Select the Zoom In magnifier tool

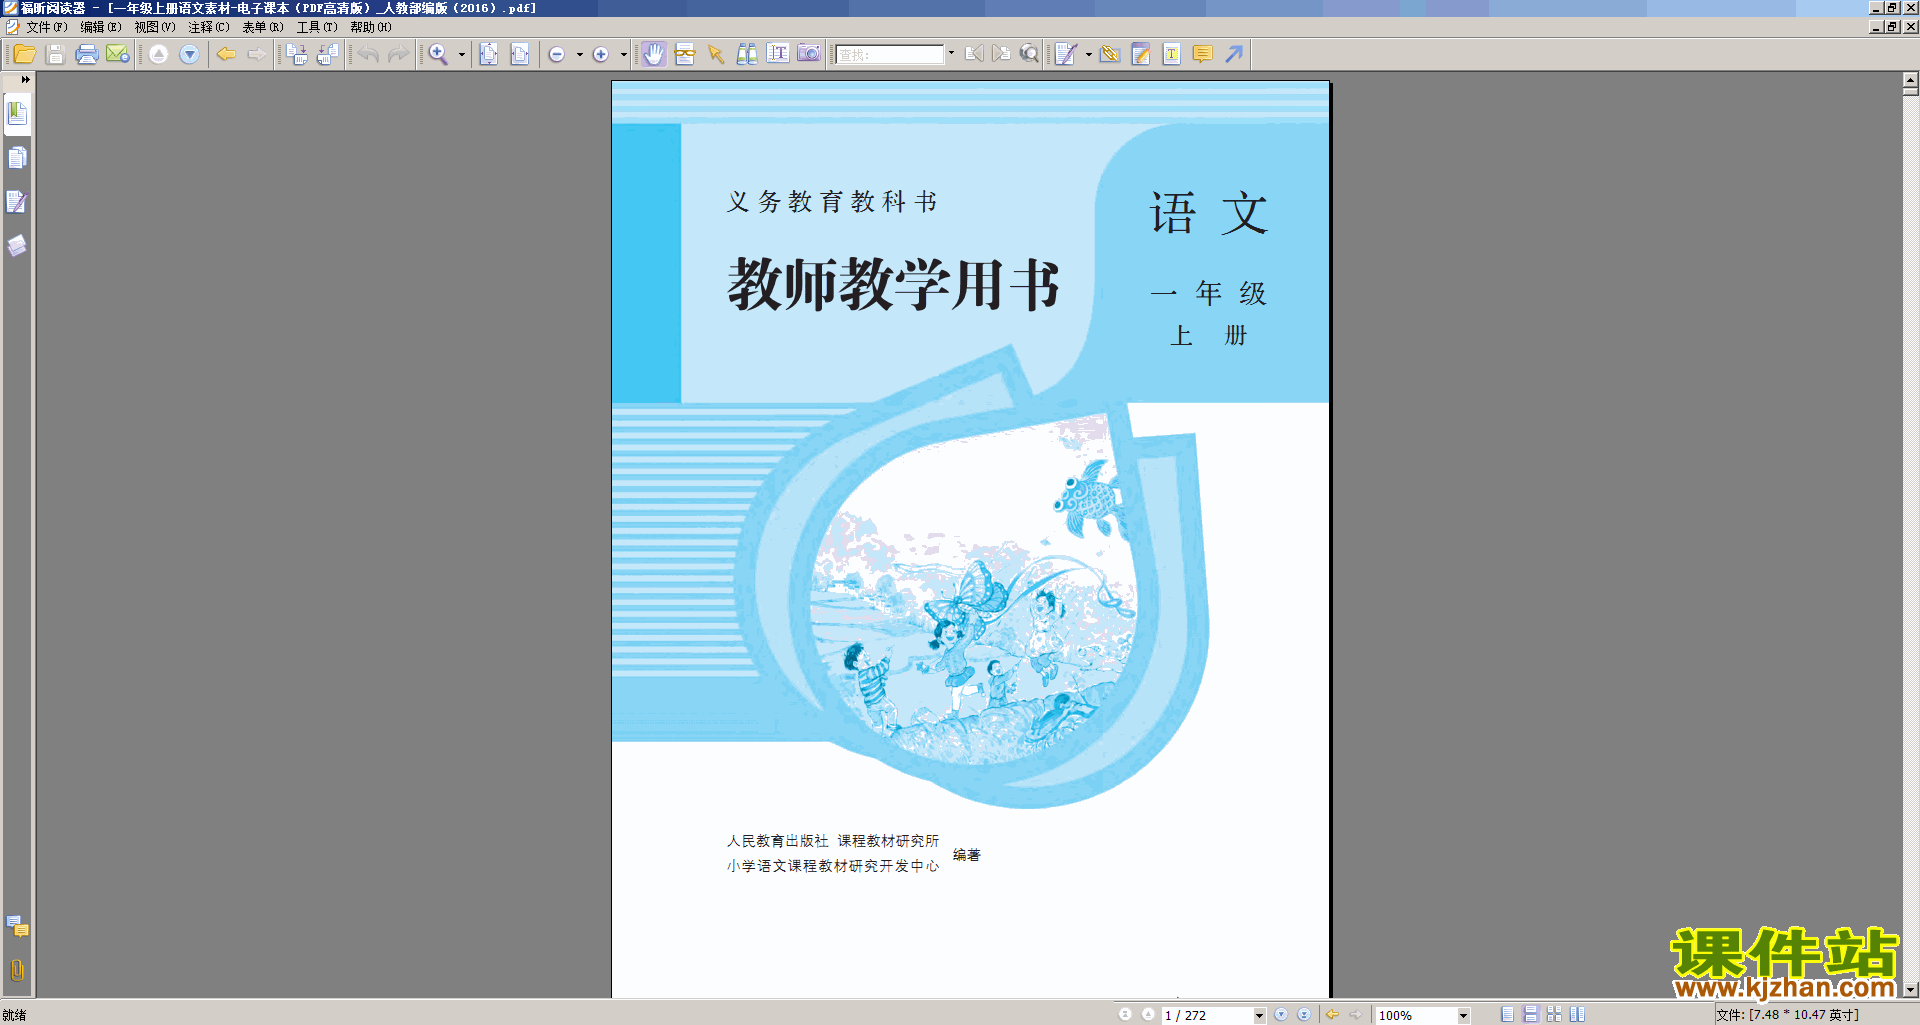tap(438, 54)
